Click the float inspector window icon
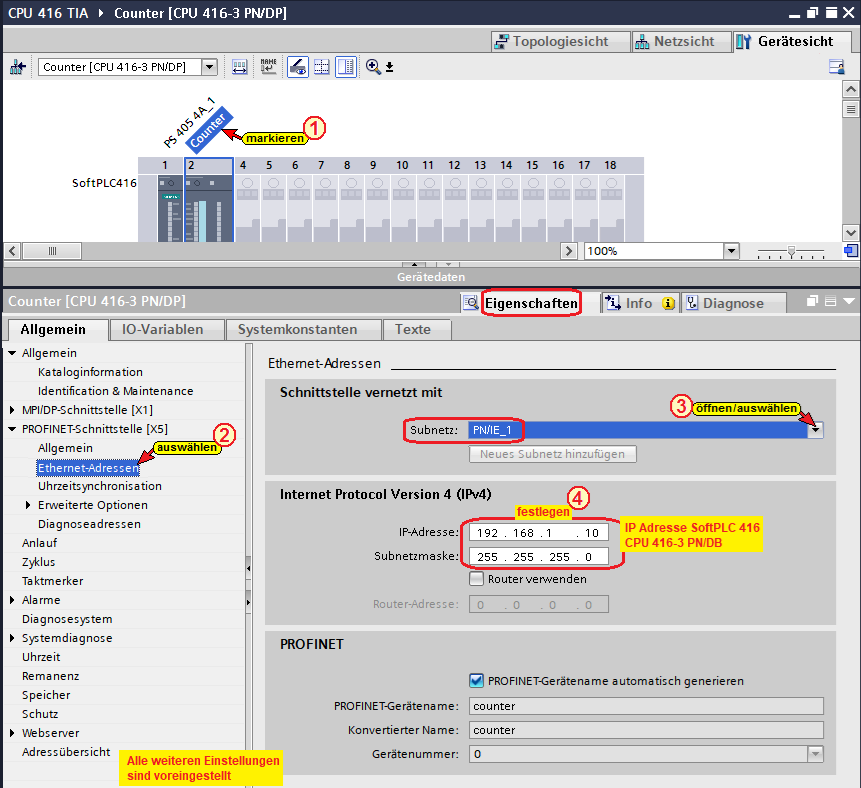The height and width of the screenshot is (788, 861). tap(812, 301)
